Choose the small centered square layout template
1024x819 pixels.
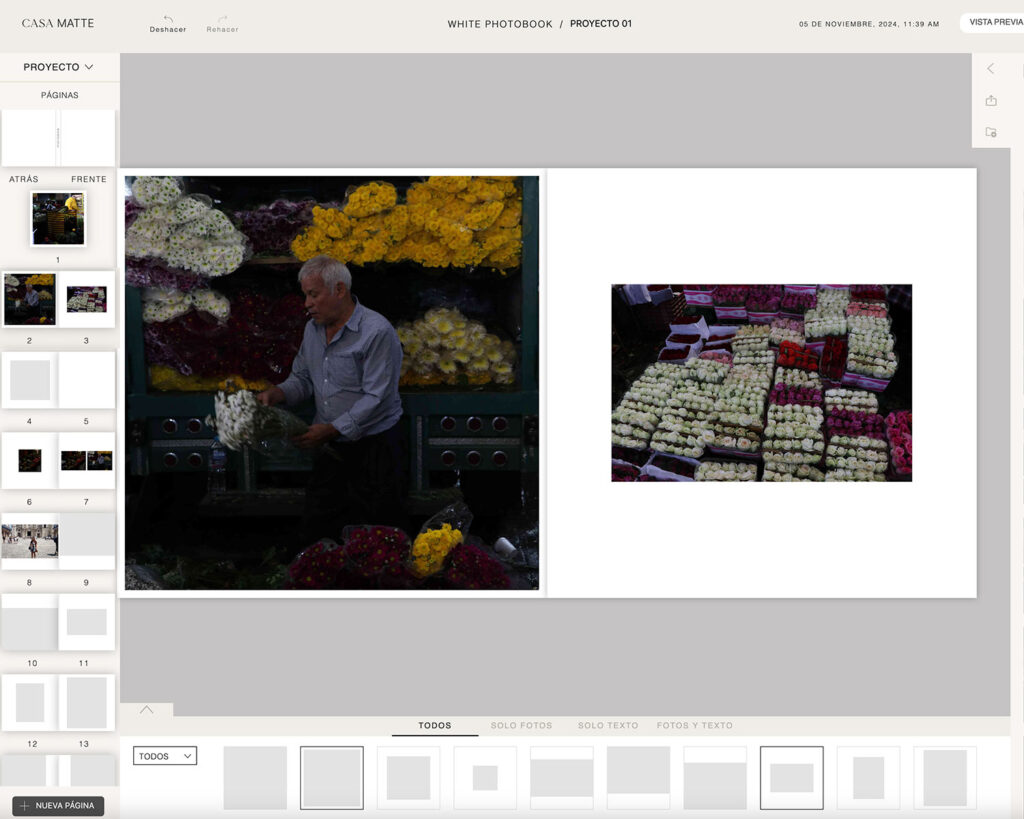[485, 777]
